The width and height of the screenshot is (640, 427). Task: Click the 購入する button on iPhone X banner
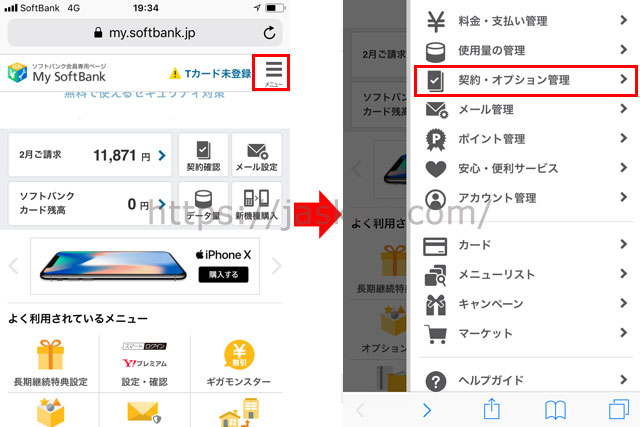pyautogui.click(x=223, y=274)
